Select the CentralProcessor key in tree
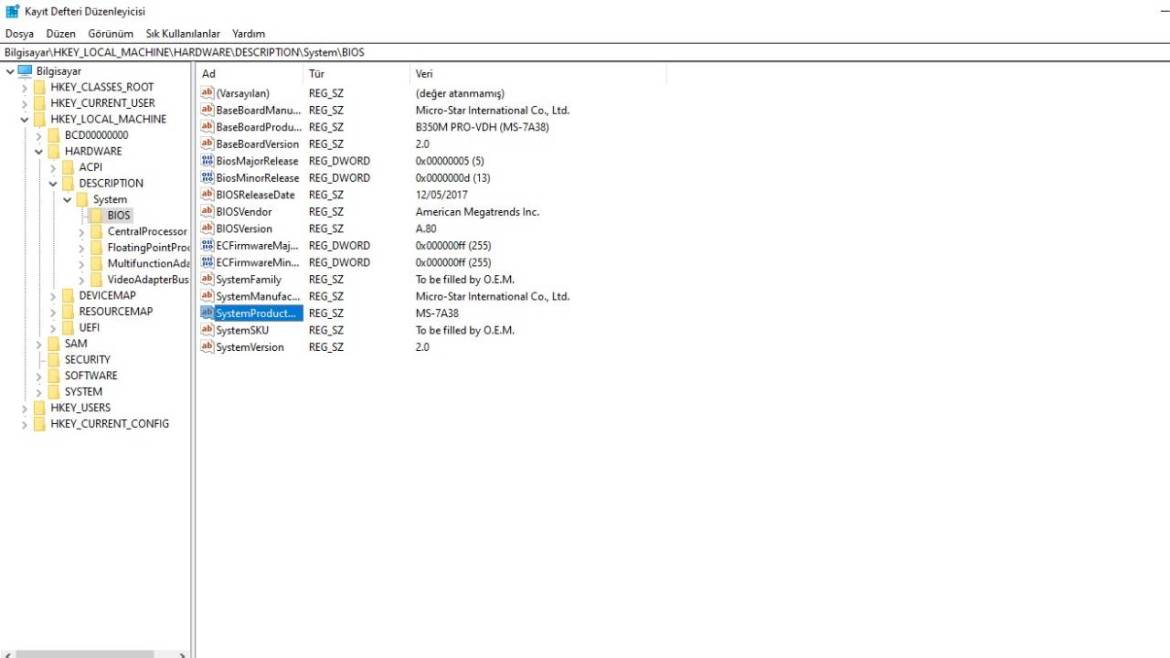The width and height of the screenshot is (1170, 658). coord(147,232)
